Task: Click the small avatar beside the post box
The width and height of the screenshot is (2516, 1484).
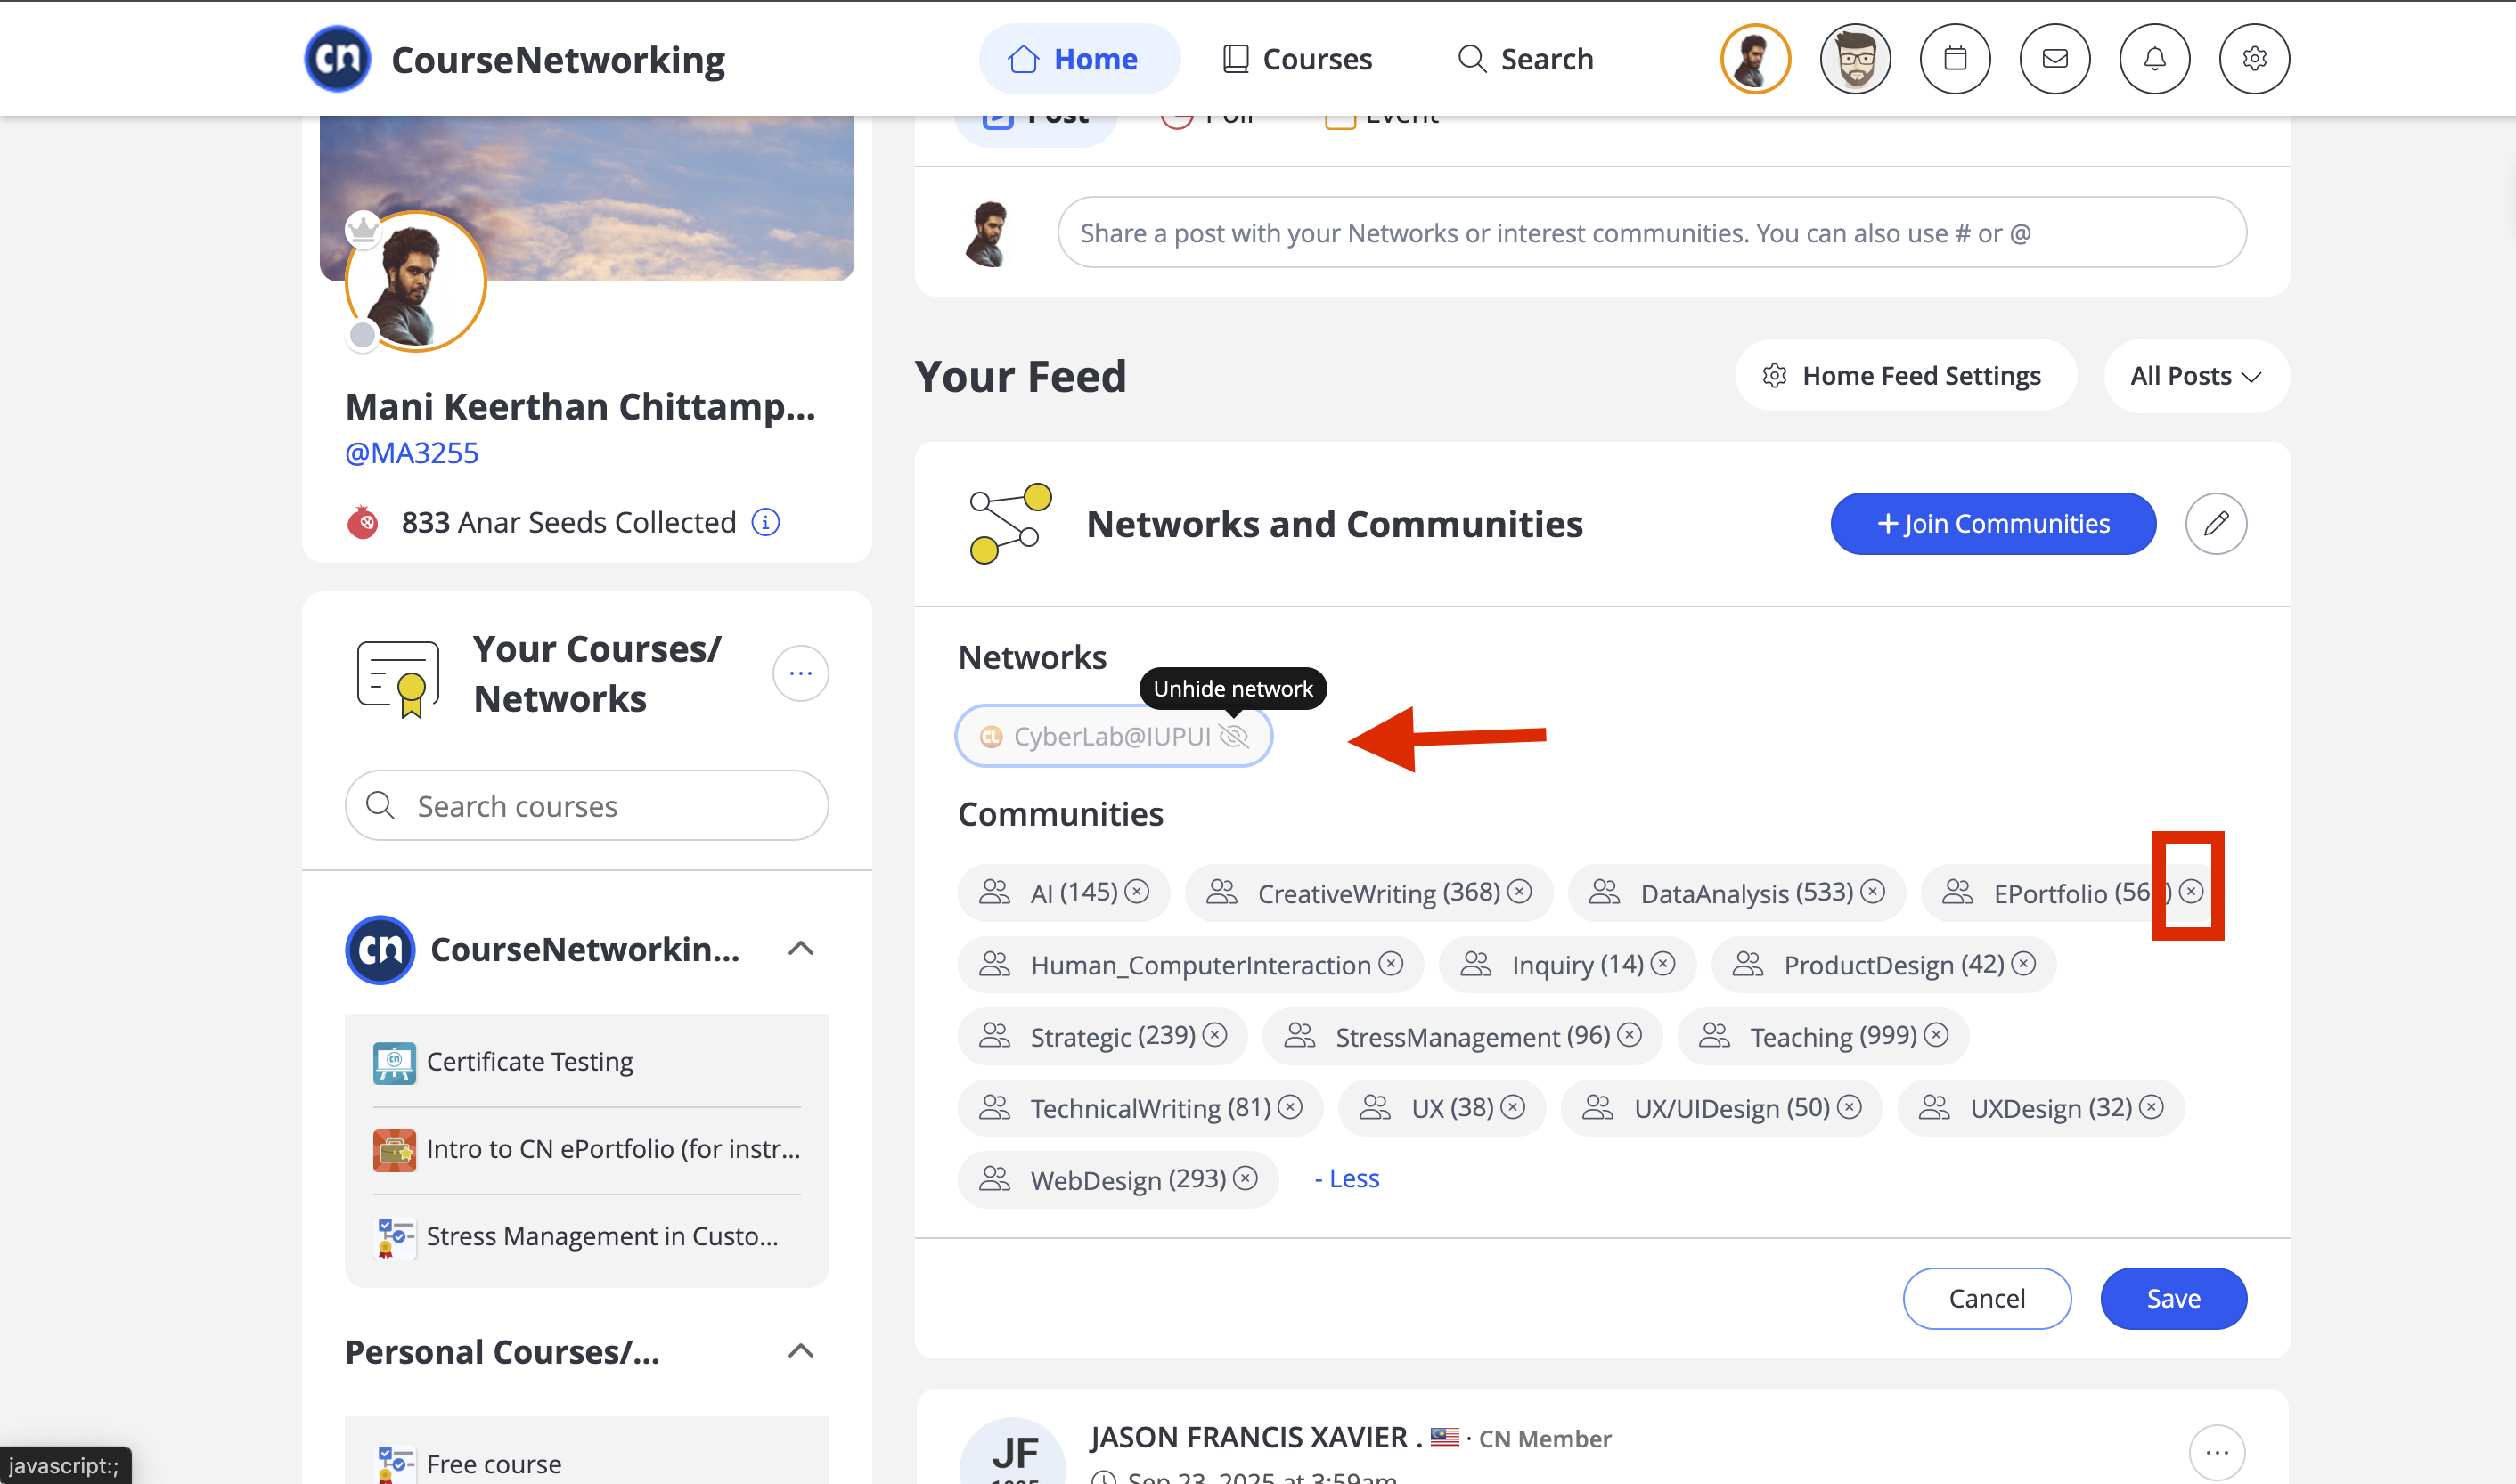Action: (987, 233)
